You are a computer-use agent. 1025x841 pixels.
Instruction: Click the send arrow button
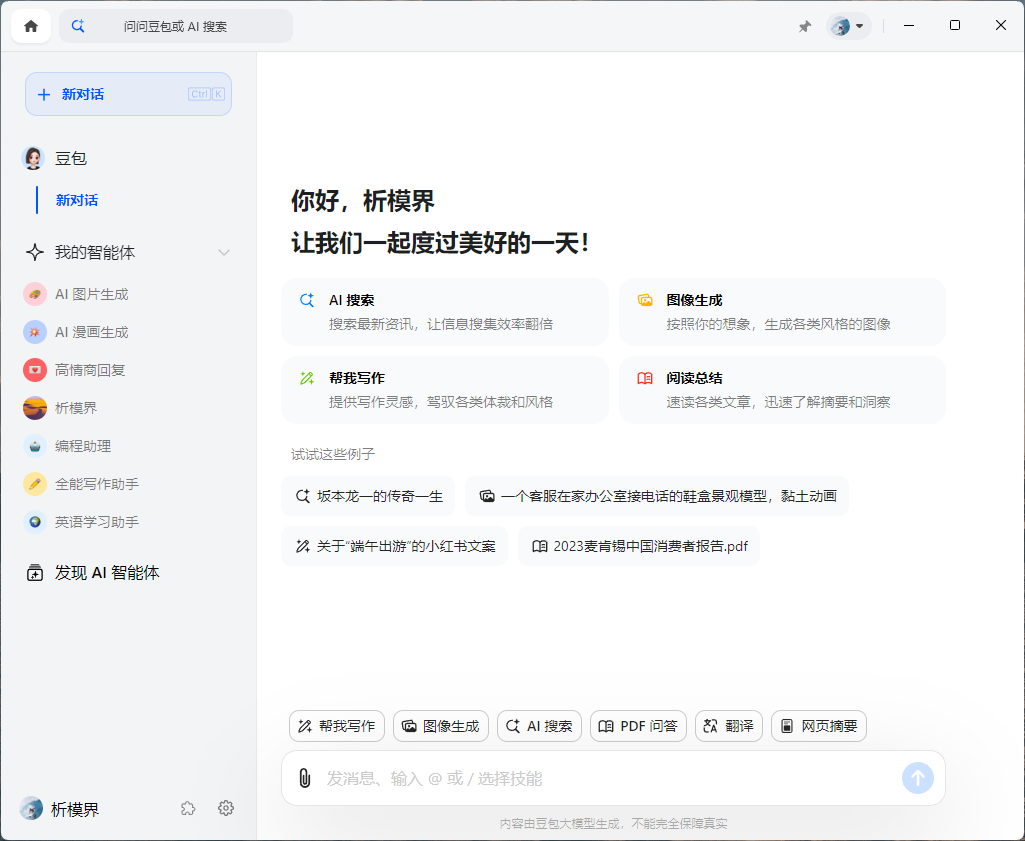[x=917, y=778]
